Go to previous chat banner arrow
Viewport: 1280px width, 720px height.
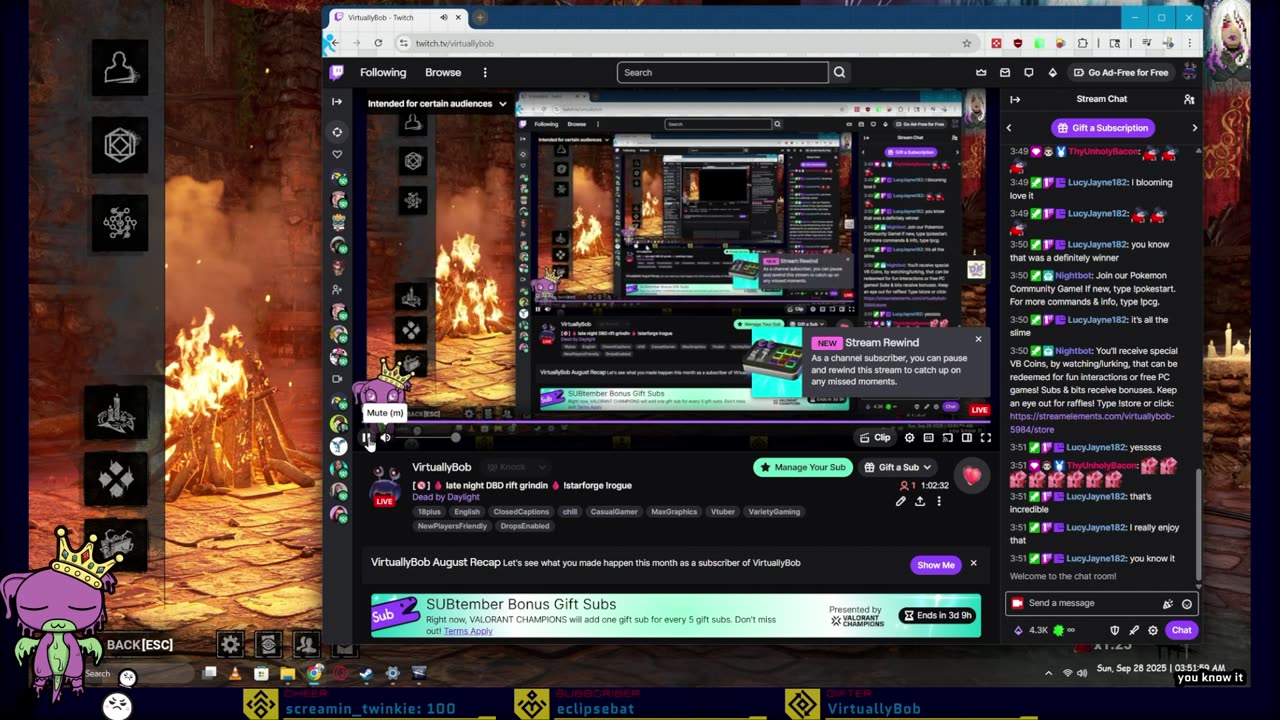pos(1009,128)
